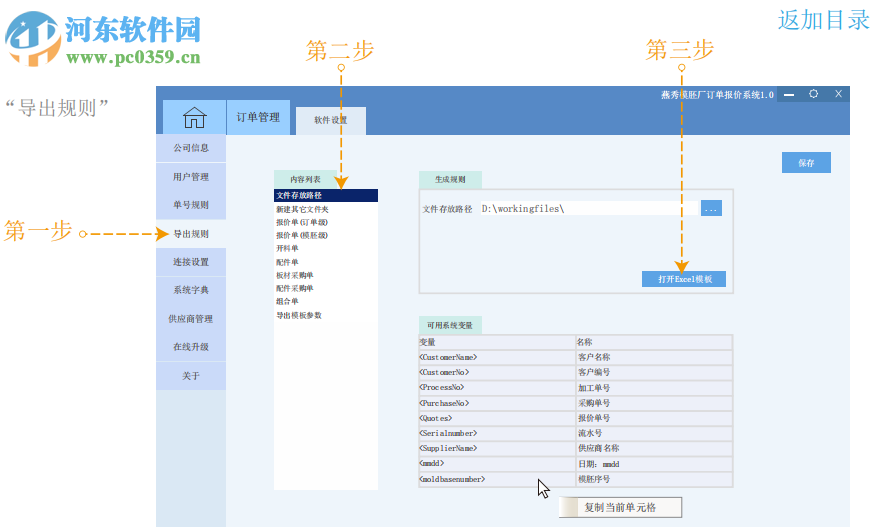This screenshot has width=880, height=527.
Task: Select the <Serialnumber> variable cell
Action: (x=497, y=433)
